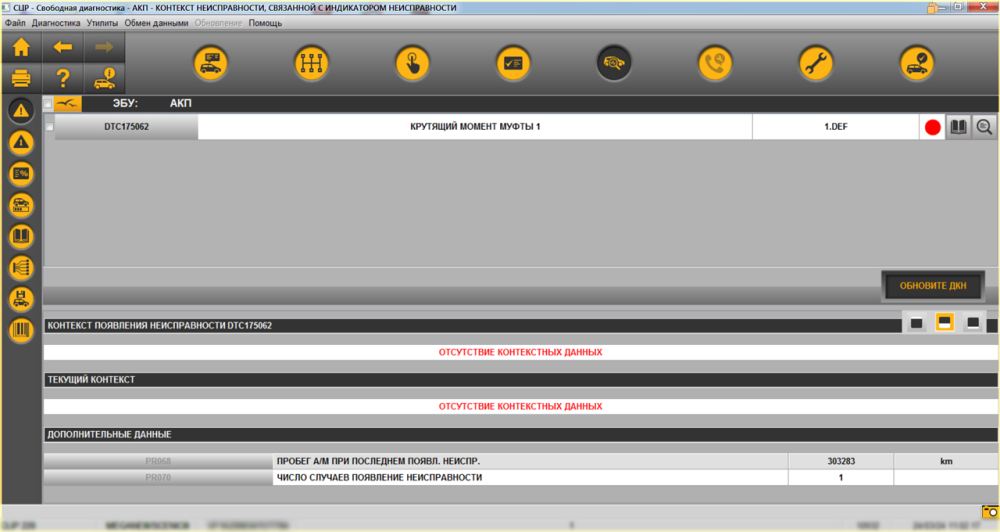1000x532 pixels.
Task: Click the back arrow navigation icon
Action: (x=62, y=47)
